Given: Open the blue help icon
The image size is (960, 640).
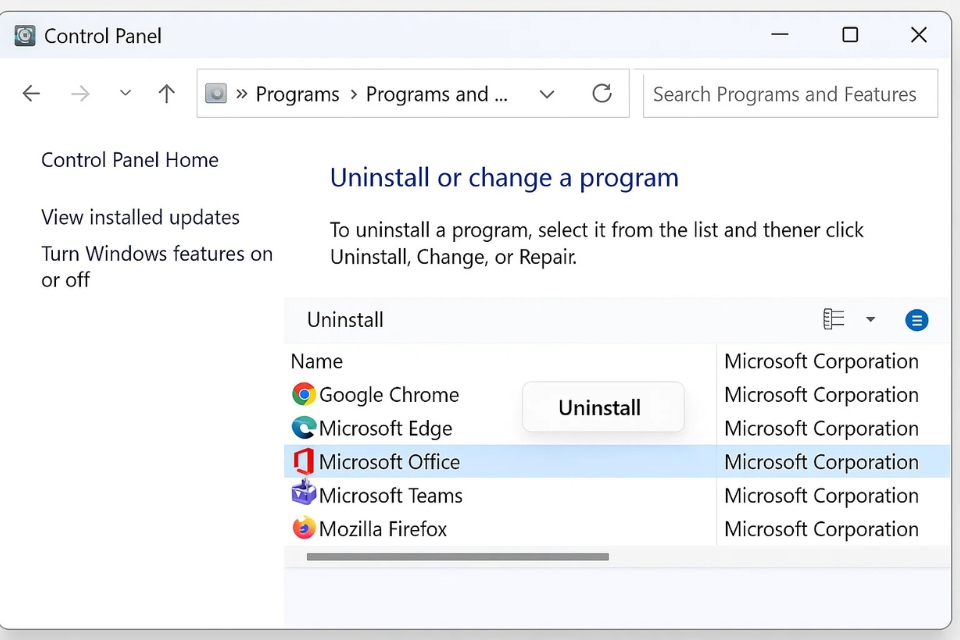Looking at the screenshot, I should tap(917, 320).
